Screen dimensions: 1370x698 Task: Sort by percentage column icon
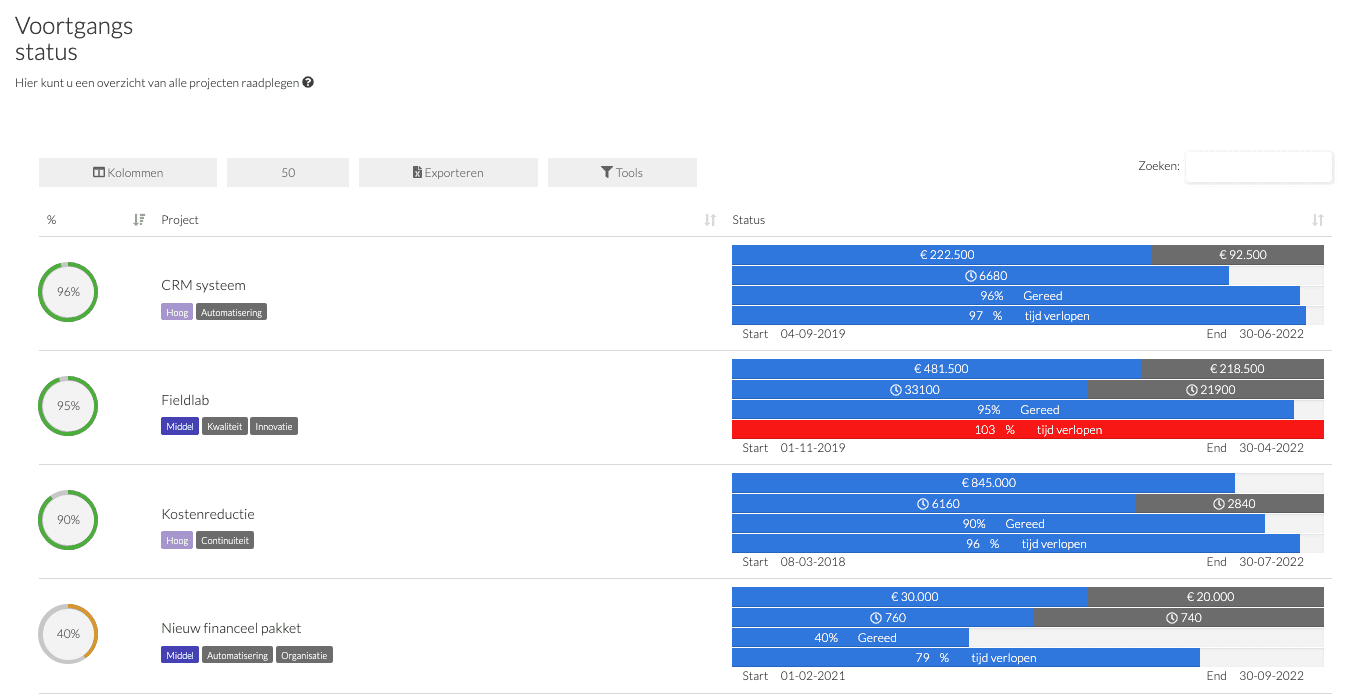click(x=140, y=220)
